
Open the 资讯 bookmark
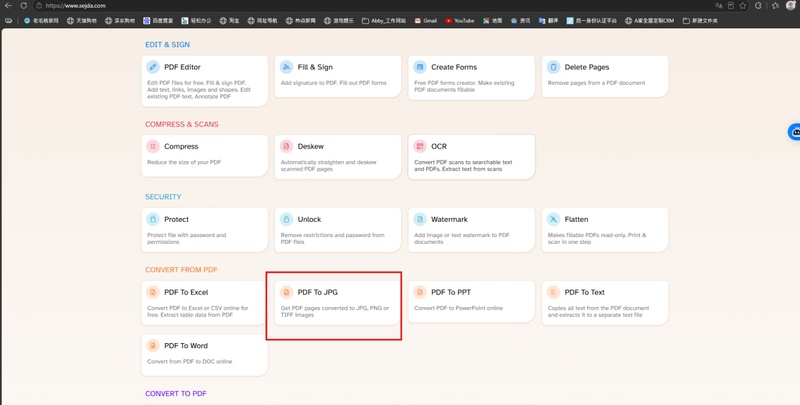click(520, 21)
